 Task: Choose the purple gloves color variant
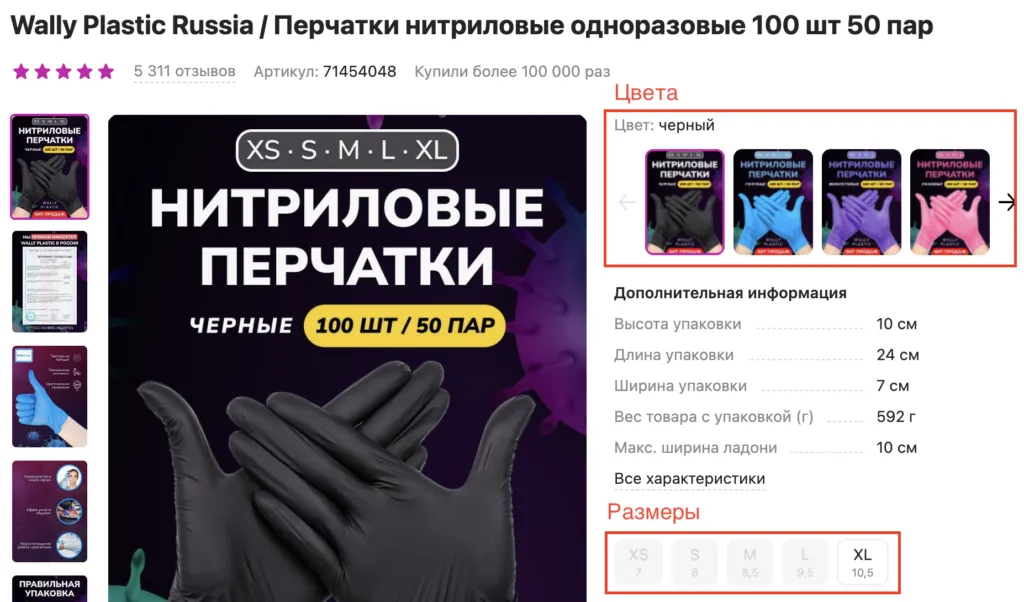(x=861, y=202)
